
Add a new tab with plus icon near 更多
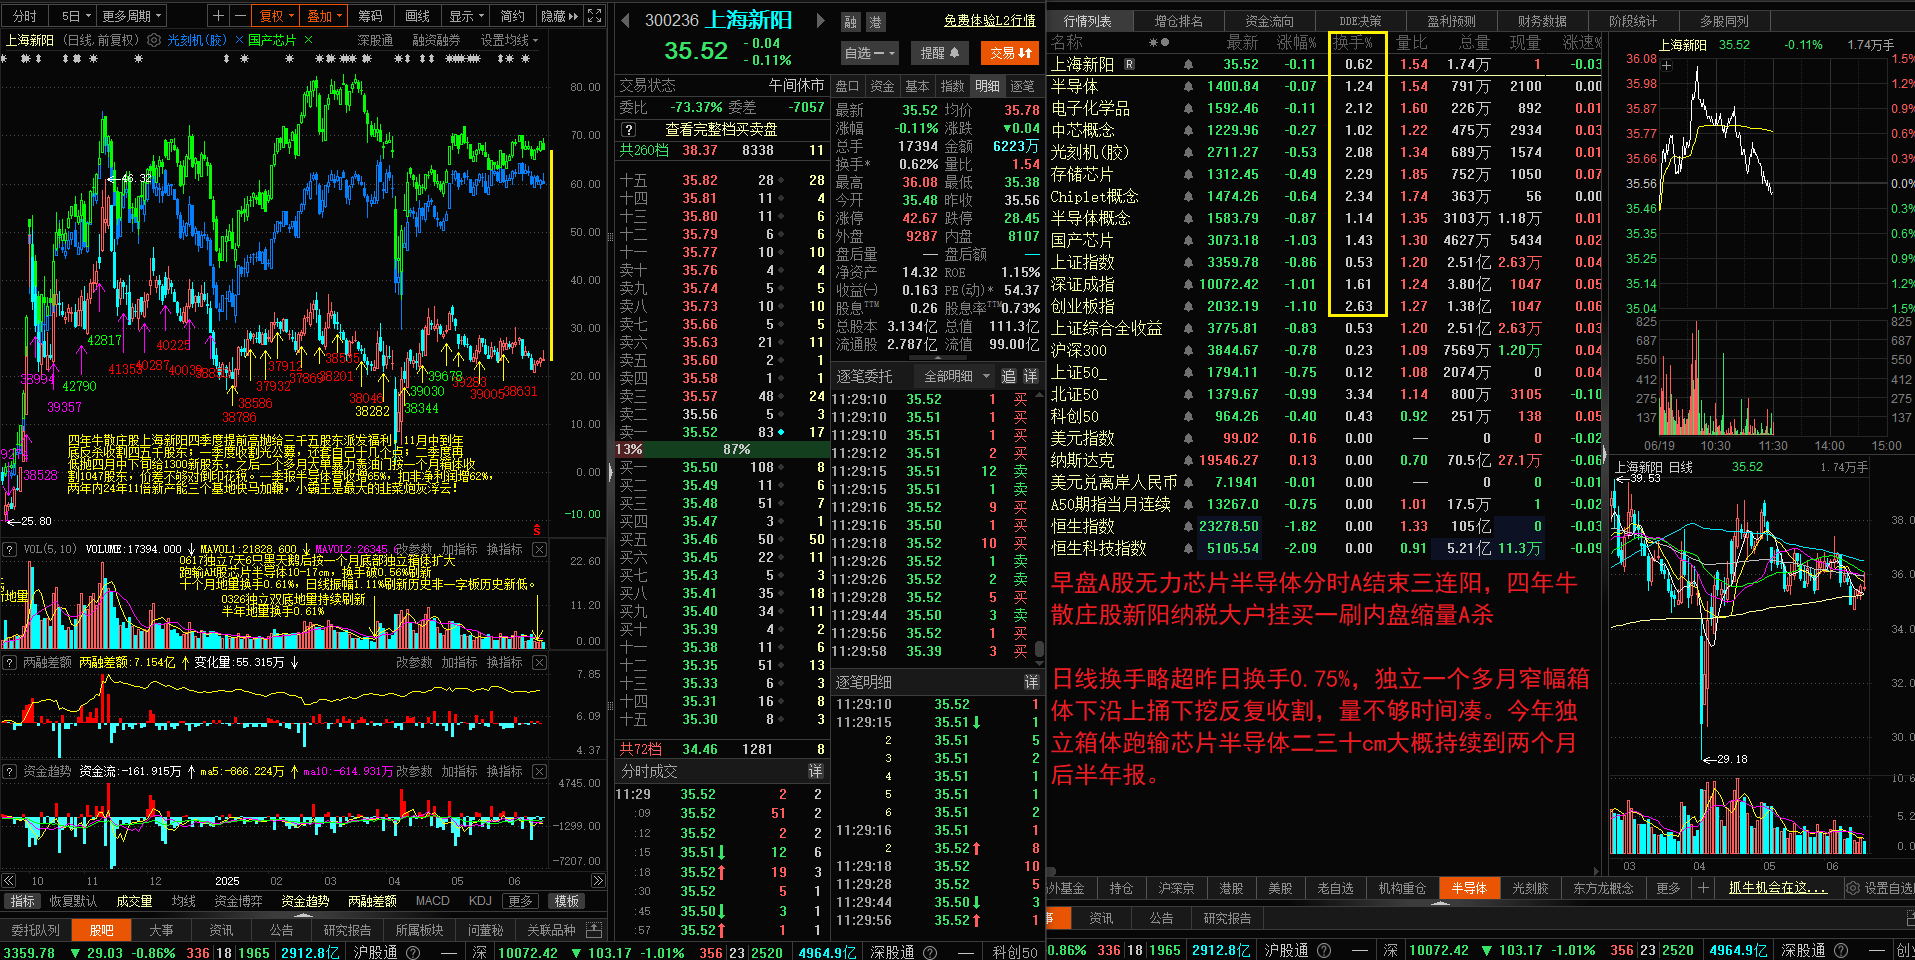[1704, 888]
